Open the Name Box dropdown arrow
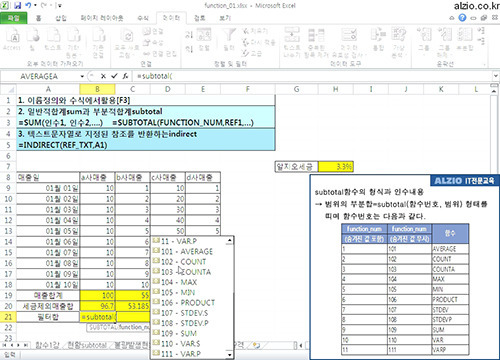Image resolution: width=500 pixels, height=360 pixels. (x=82, y=76)
